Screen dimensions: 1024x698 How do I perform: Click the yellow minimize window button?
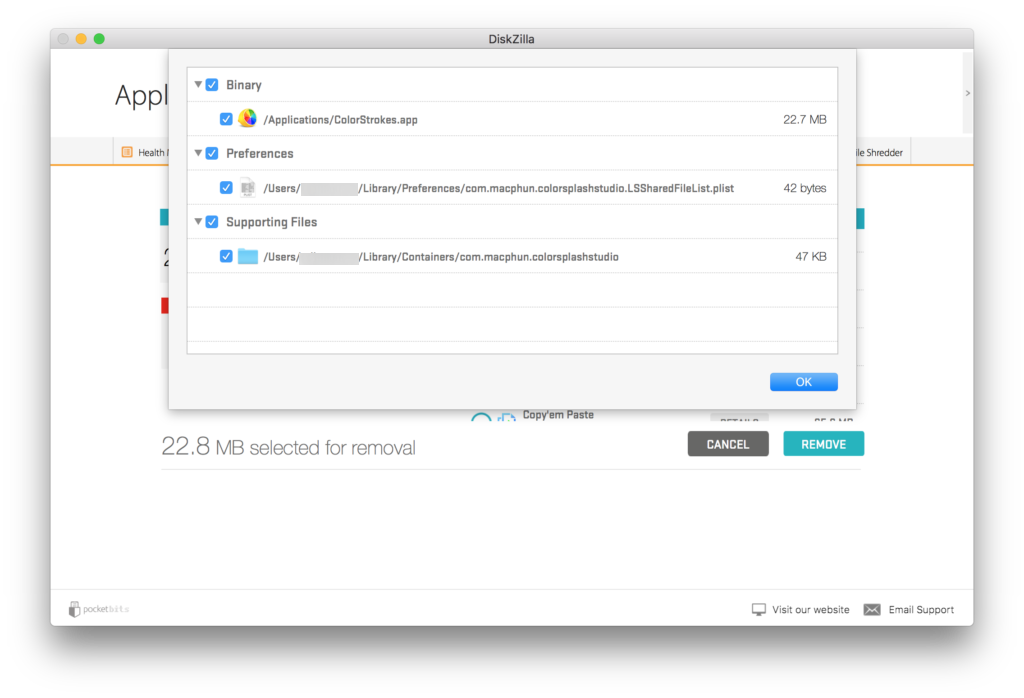tap(81, 39)
